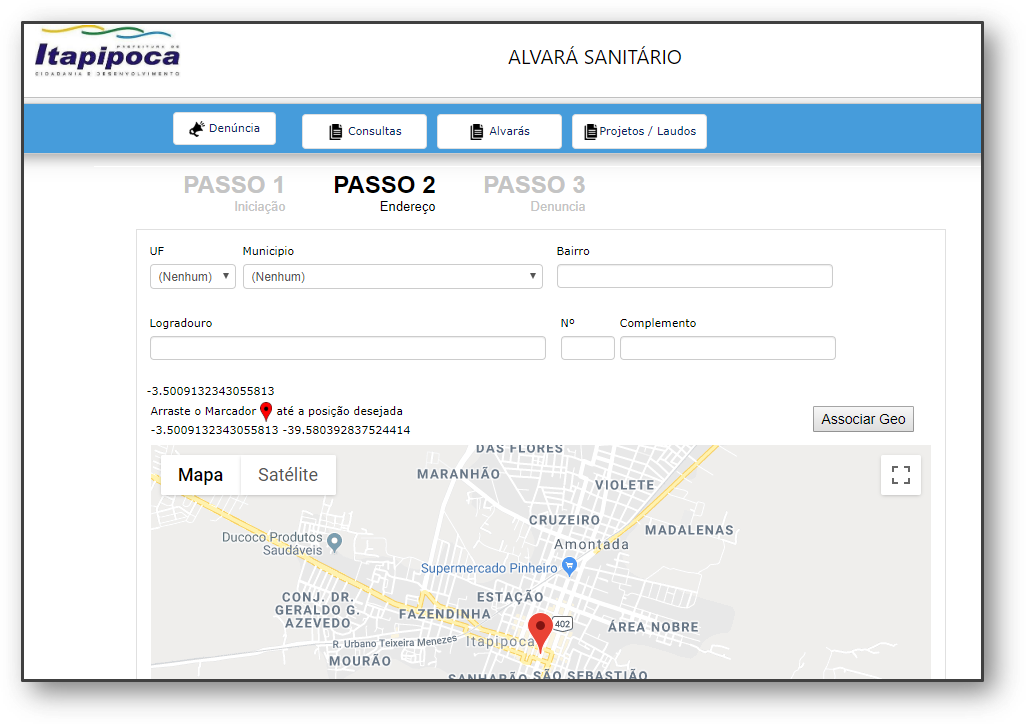
Task: Click the Nº number field
Action: pyautogui.click(x=587, y=348)
